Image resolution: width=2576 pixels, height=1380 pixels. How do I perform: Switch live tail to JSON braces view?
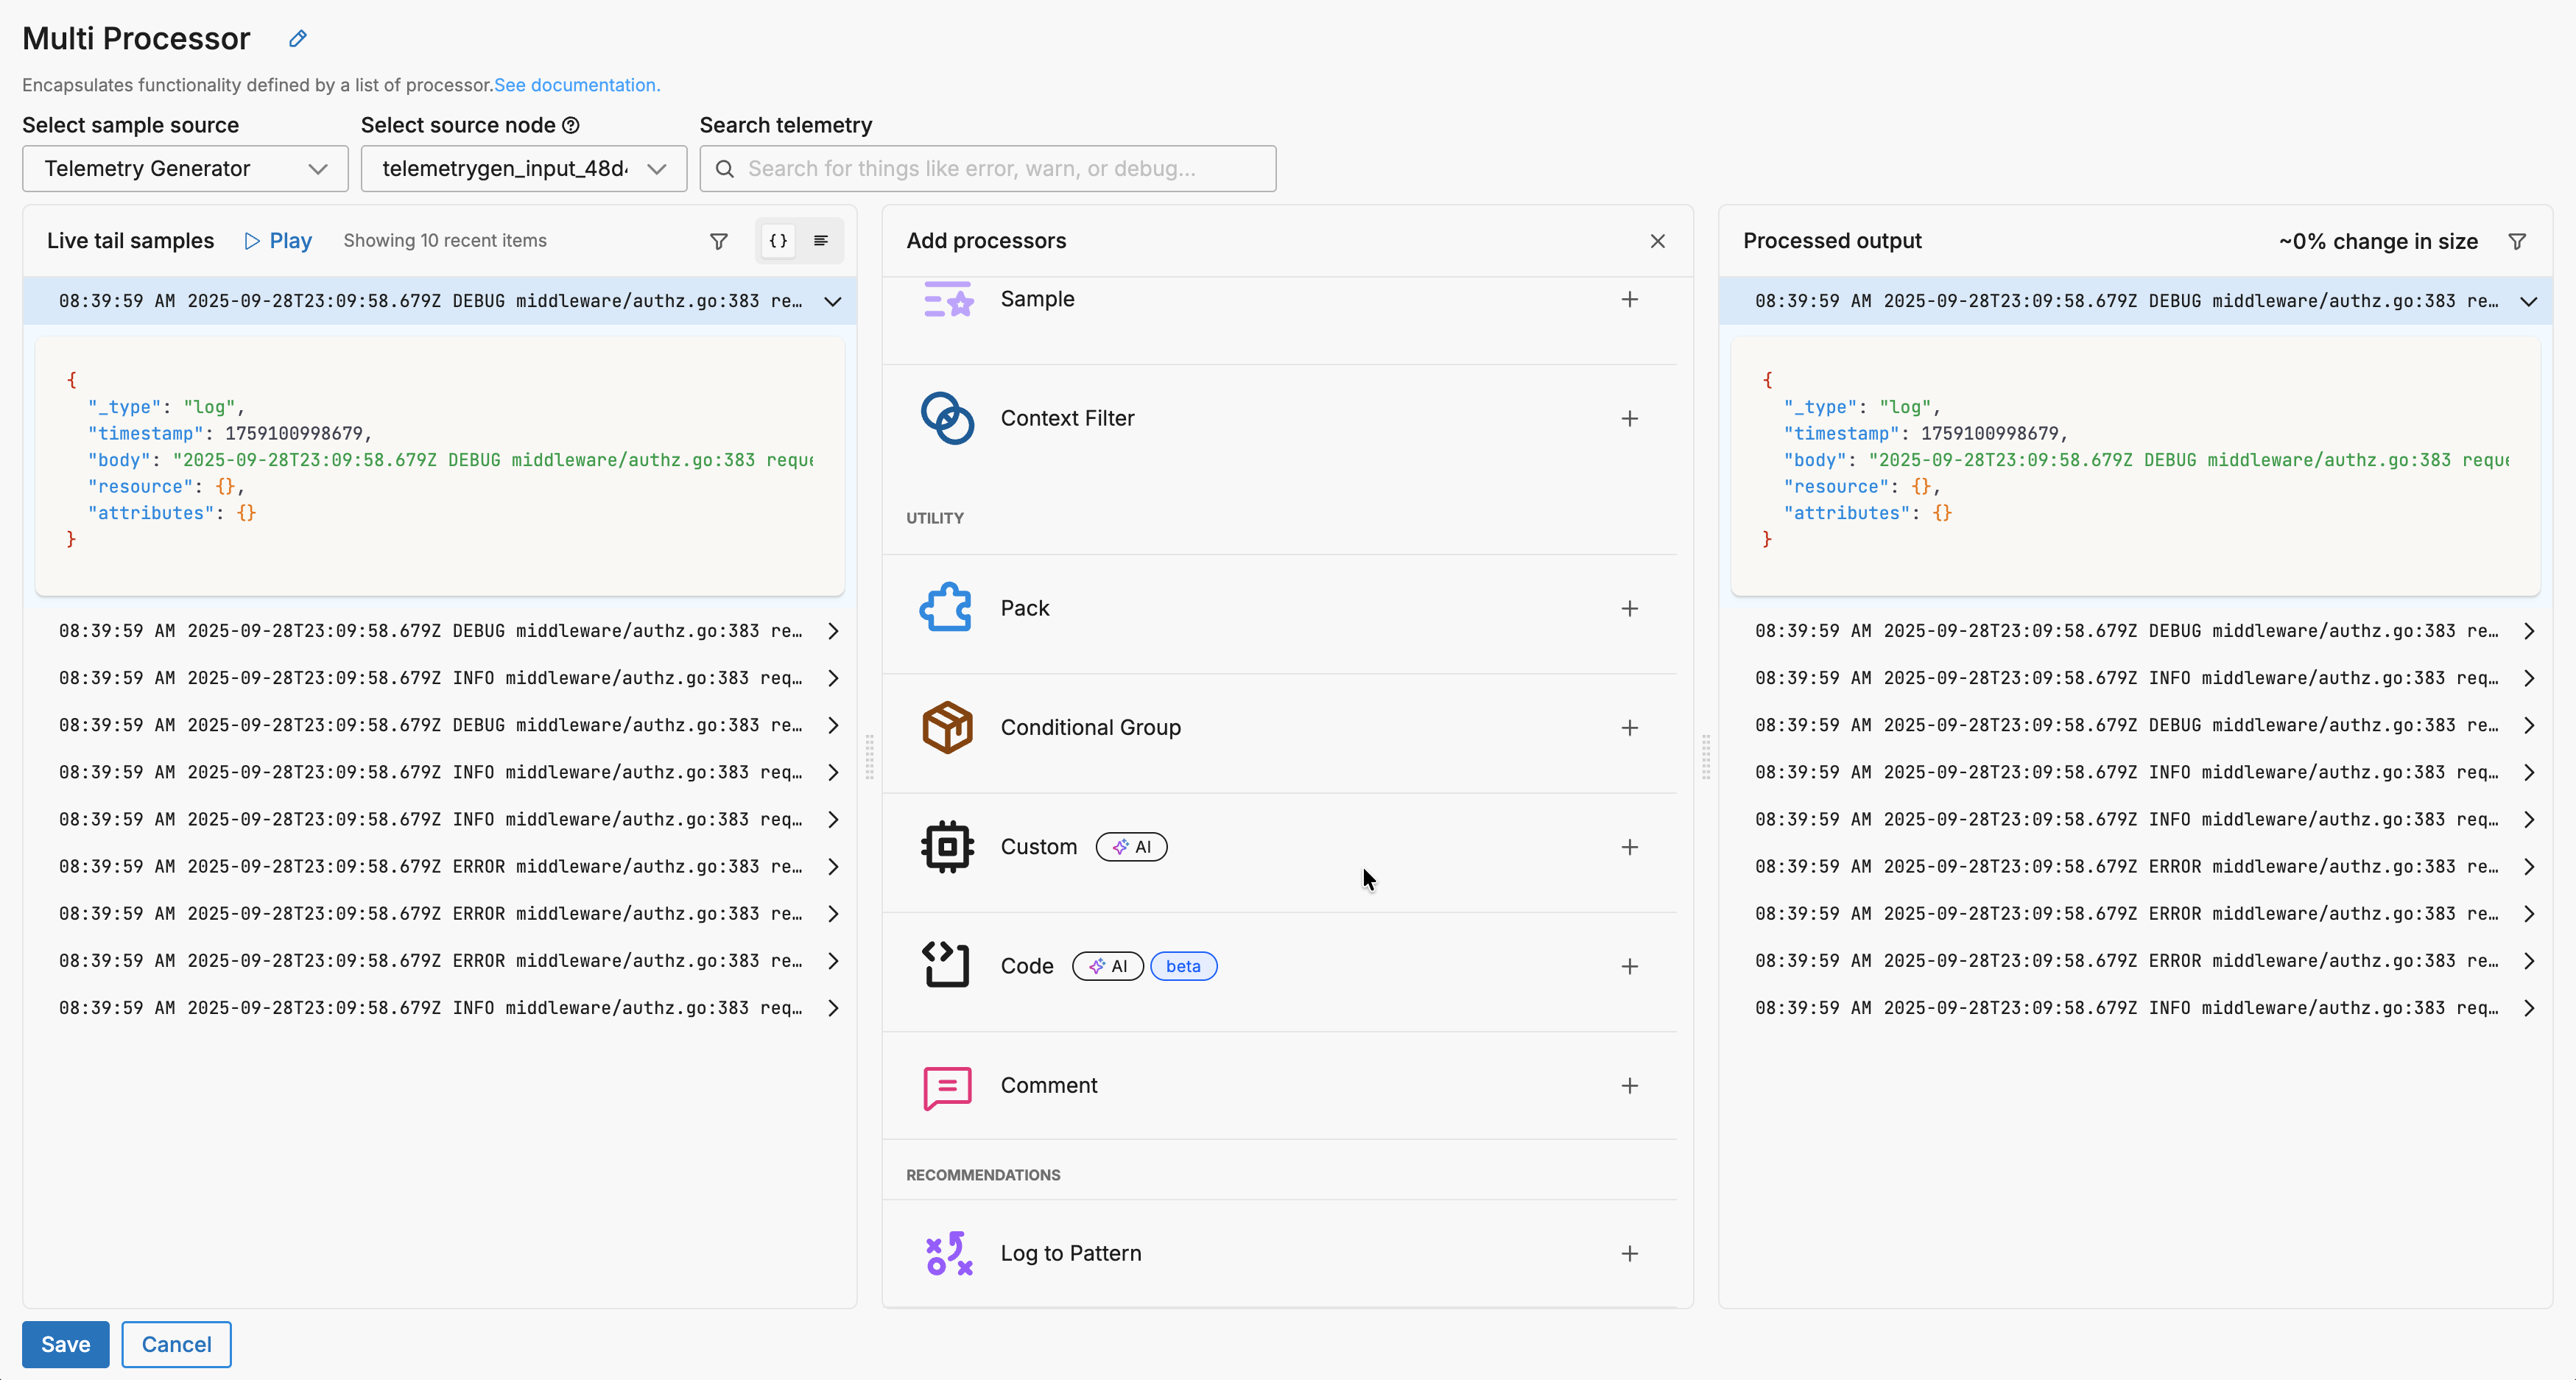778,241
